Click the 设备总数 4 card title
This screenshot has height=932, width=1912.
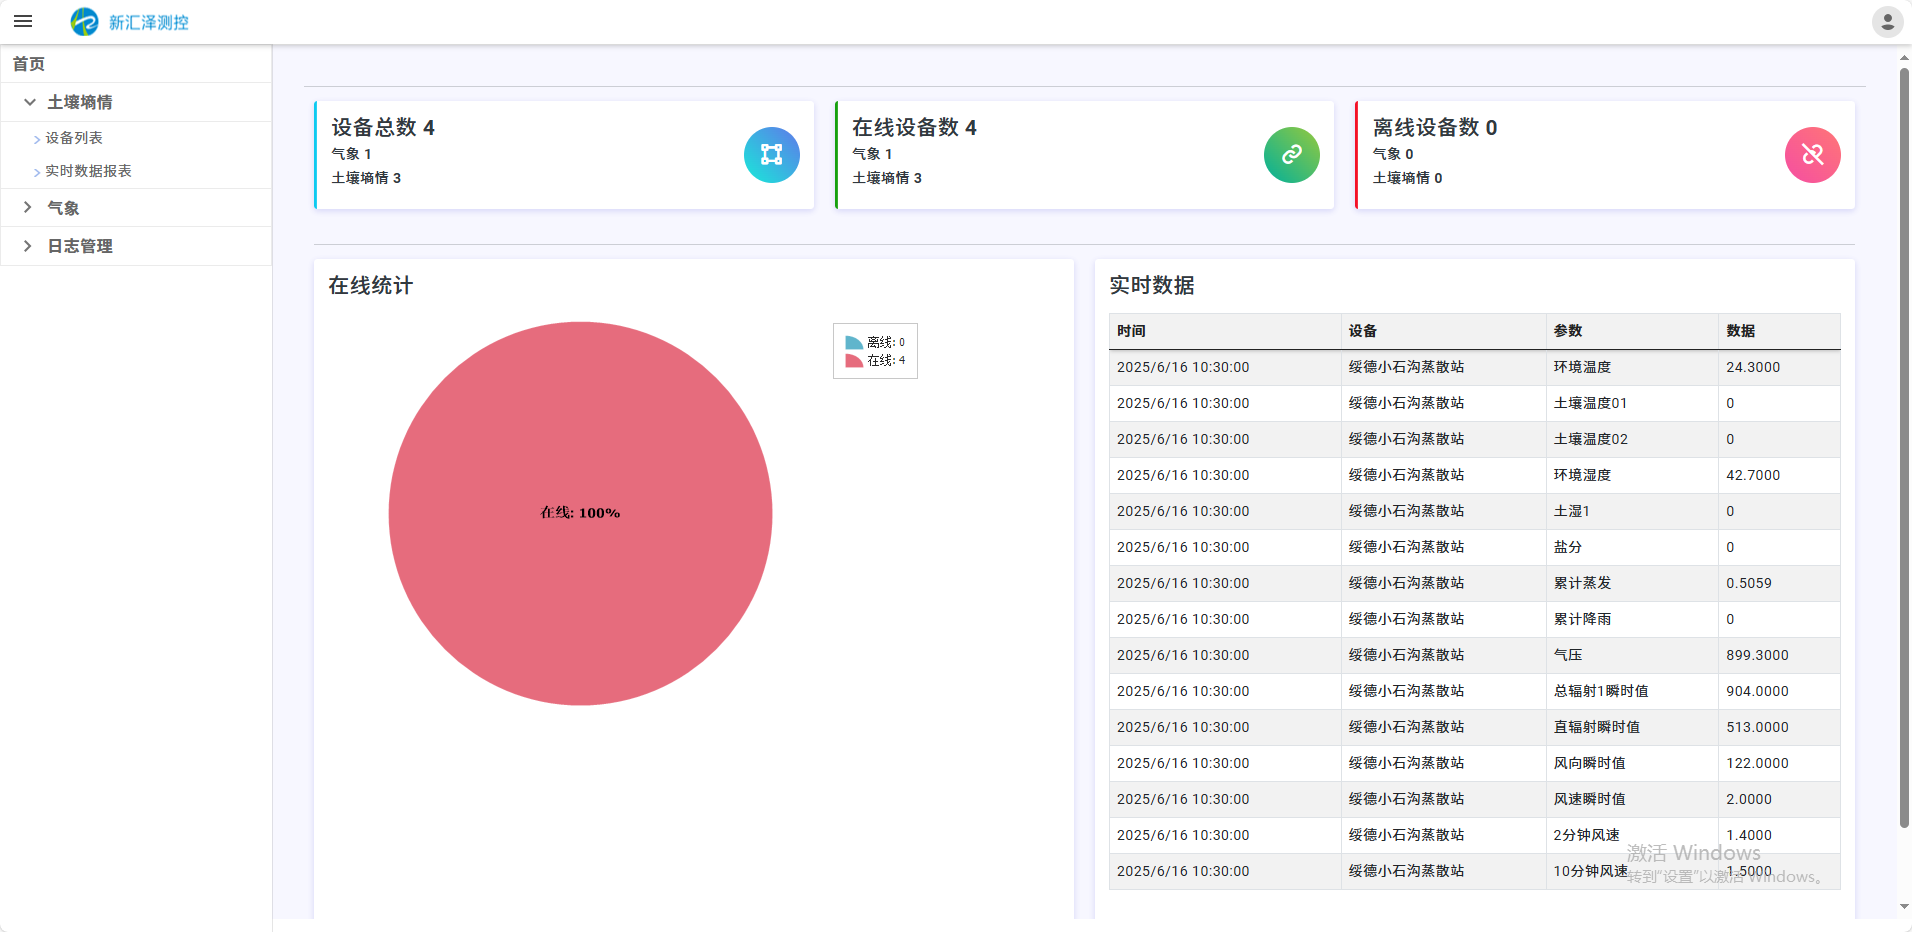coord(383,127)
